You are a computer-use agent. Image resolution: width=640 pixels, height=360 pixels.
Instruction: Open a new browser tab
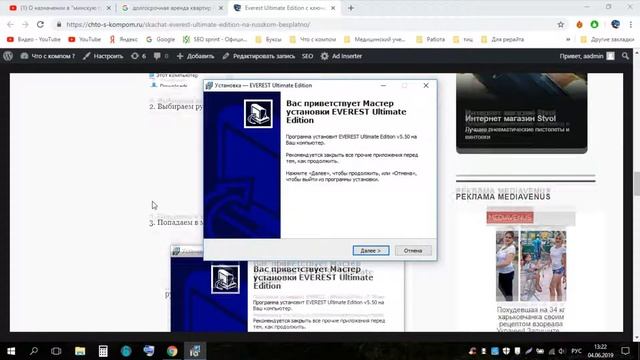[351, 8]
